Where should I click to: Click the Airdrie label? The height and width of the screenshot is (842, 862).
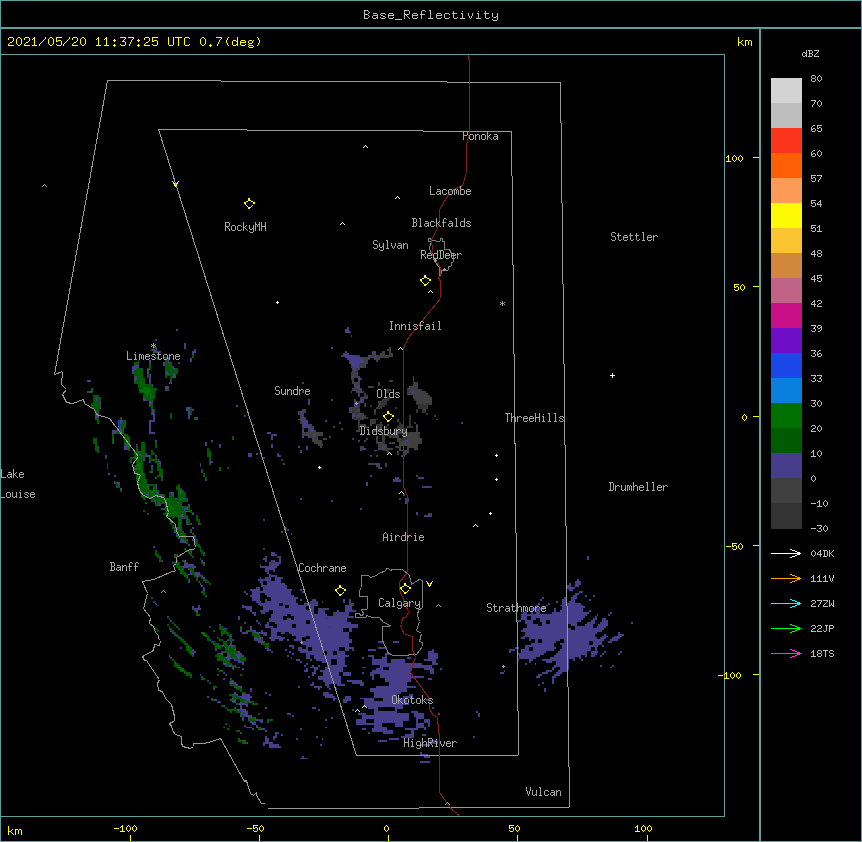click(404, 537)
